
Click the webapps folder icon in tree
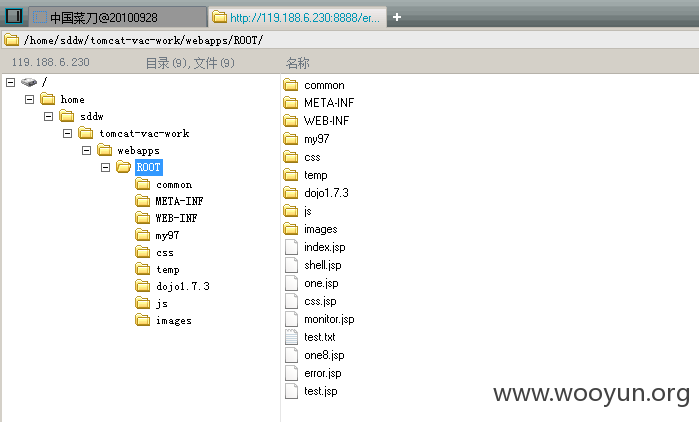coord(105,150)
